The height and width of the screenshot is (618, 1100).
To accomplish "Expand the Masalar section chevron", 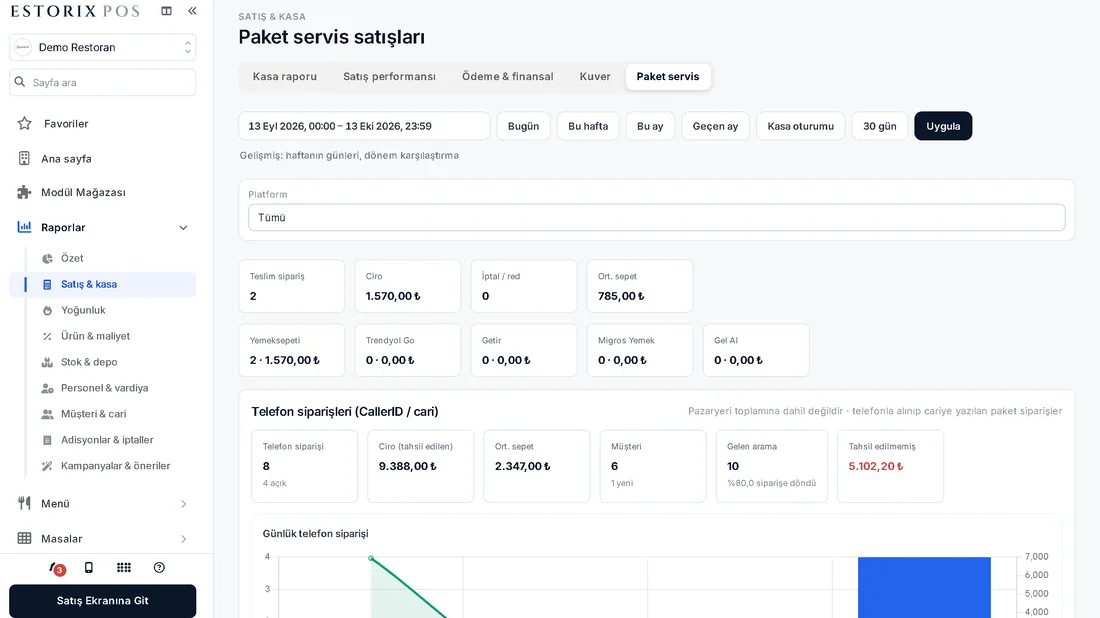I will 183,539.
